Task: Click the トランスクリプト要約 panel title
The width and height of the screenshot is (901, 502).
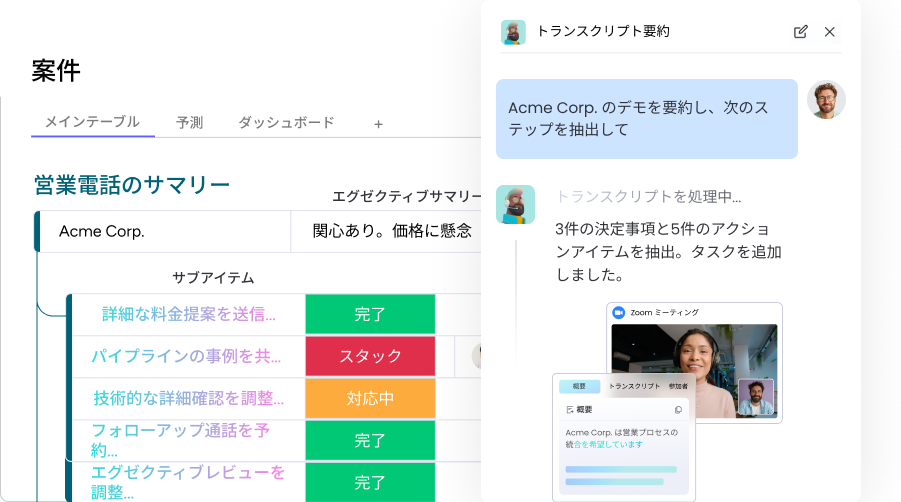Action: click(603, 32)
